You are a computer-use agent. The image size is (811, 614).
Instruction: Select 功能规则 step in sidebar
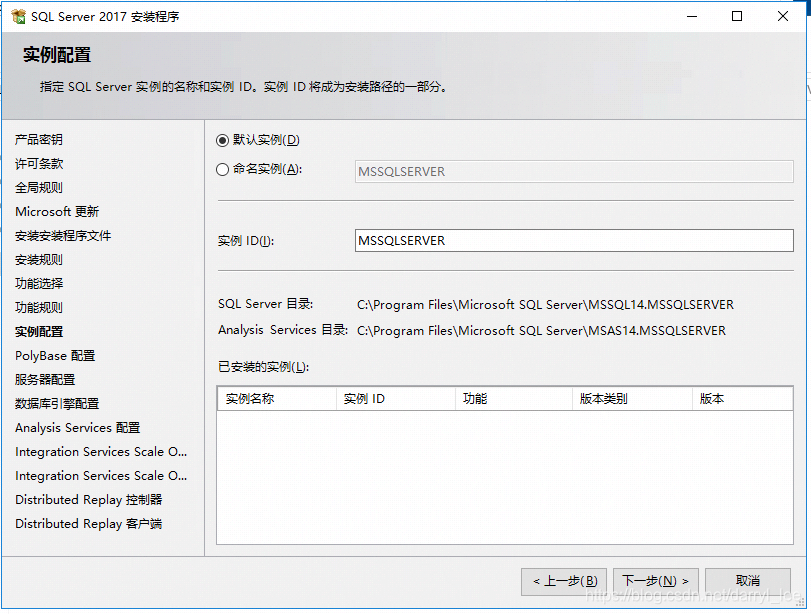(39, 308)
